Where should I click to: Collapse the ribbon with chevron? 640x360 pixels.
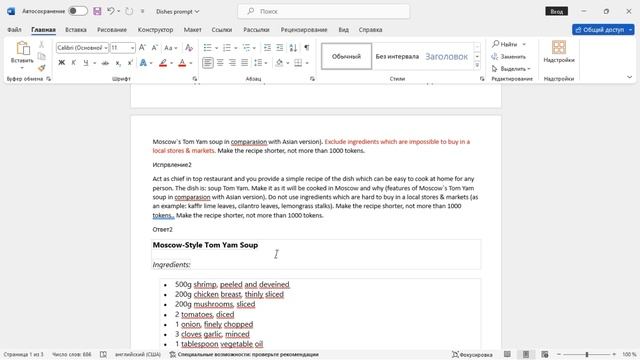pos(629,77)
